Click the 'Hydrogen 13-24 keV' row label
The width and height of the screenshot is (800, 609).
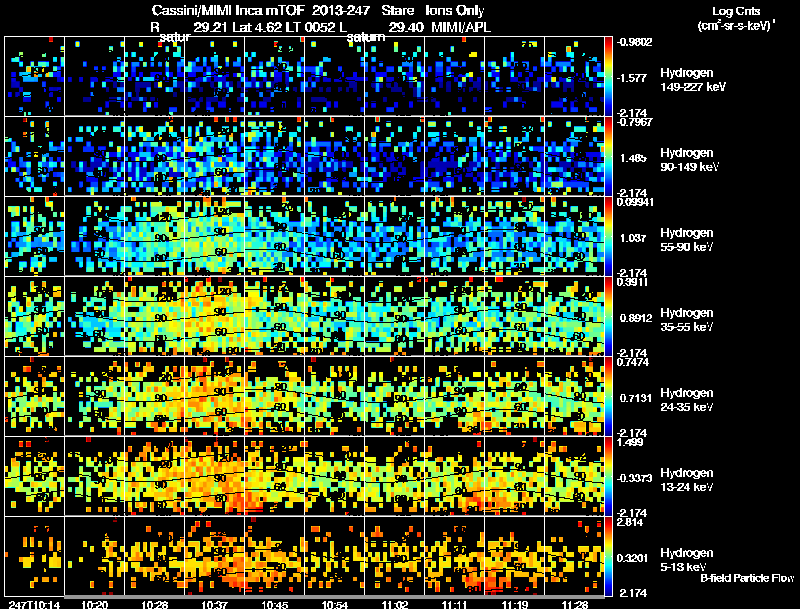coord(687,480)
